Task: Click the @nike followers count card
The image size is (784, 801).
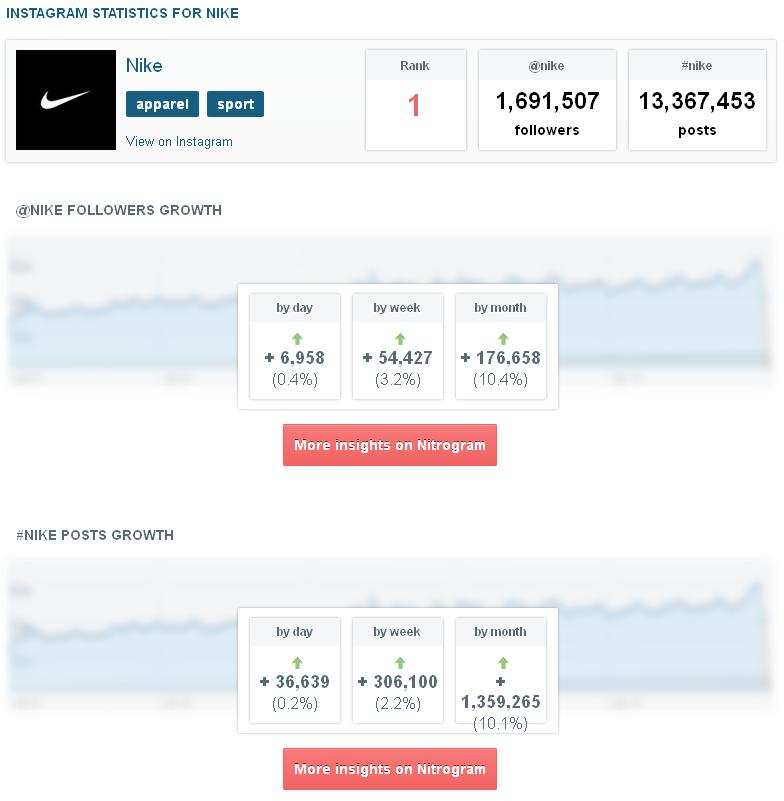Action: [x=547, y=100]
